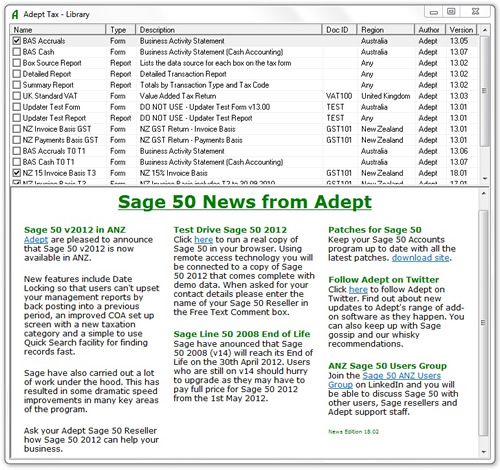Select 'Value Added Tax Return' description
500x470 pixels.
(x=178, y=96)
